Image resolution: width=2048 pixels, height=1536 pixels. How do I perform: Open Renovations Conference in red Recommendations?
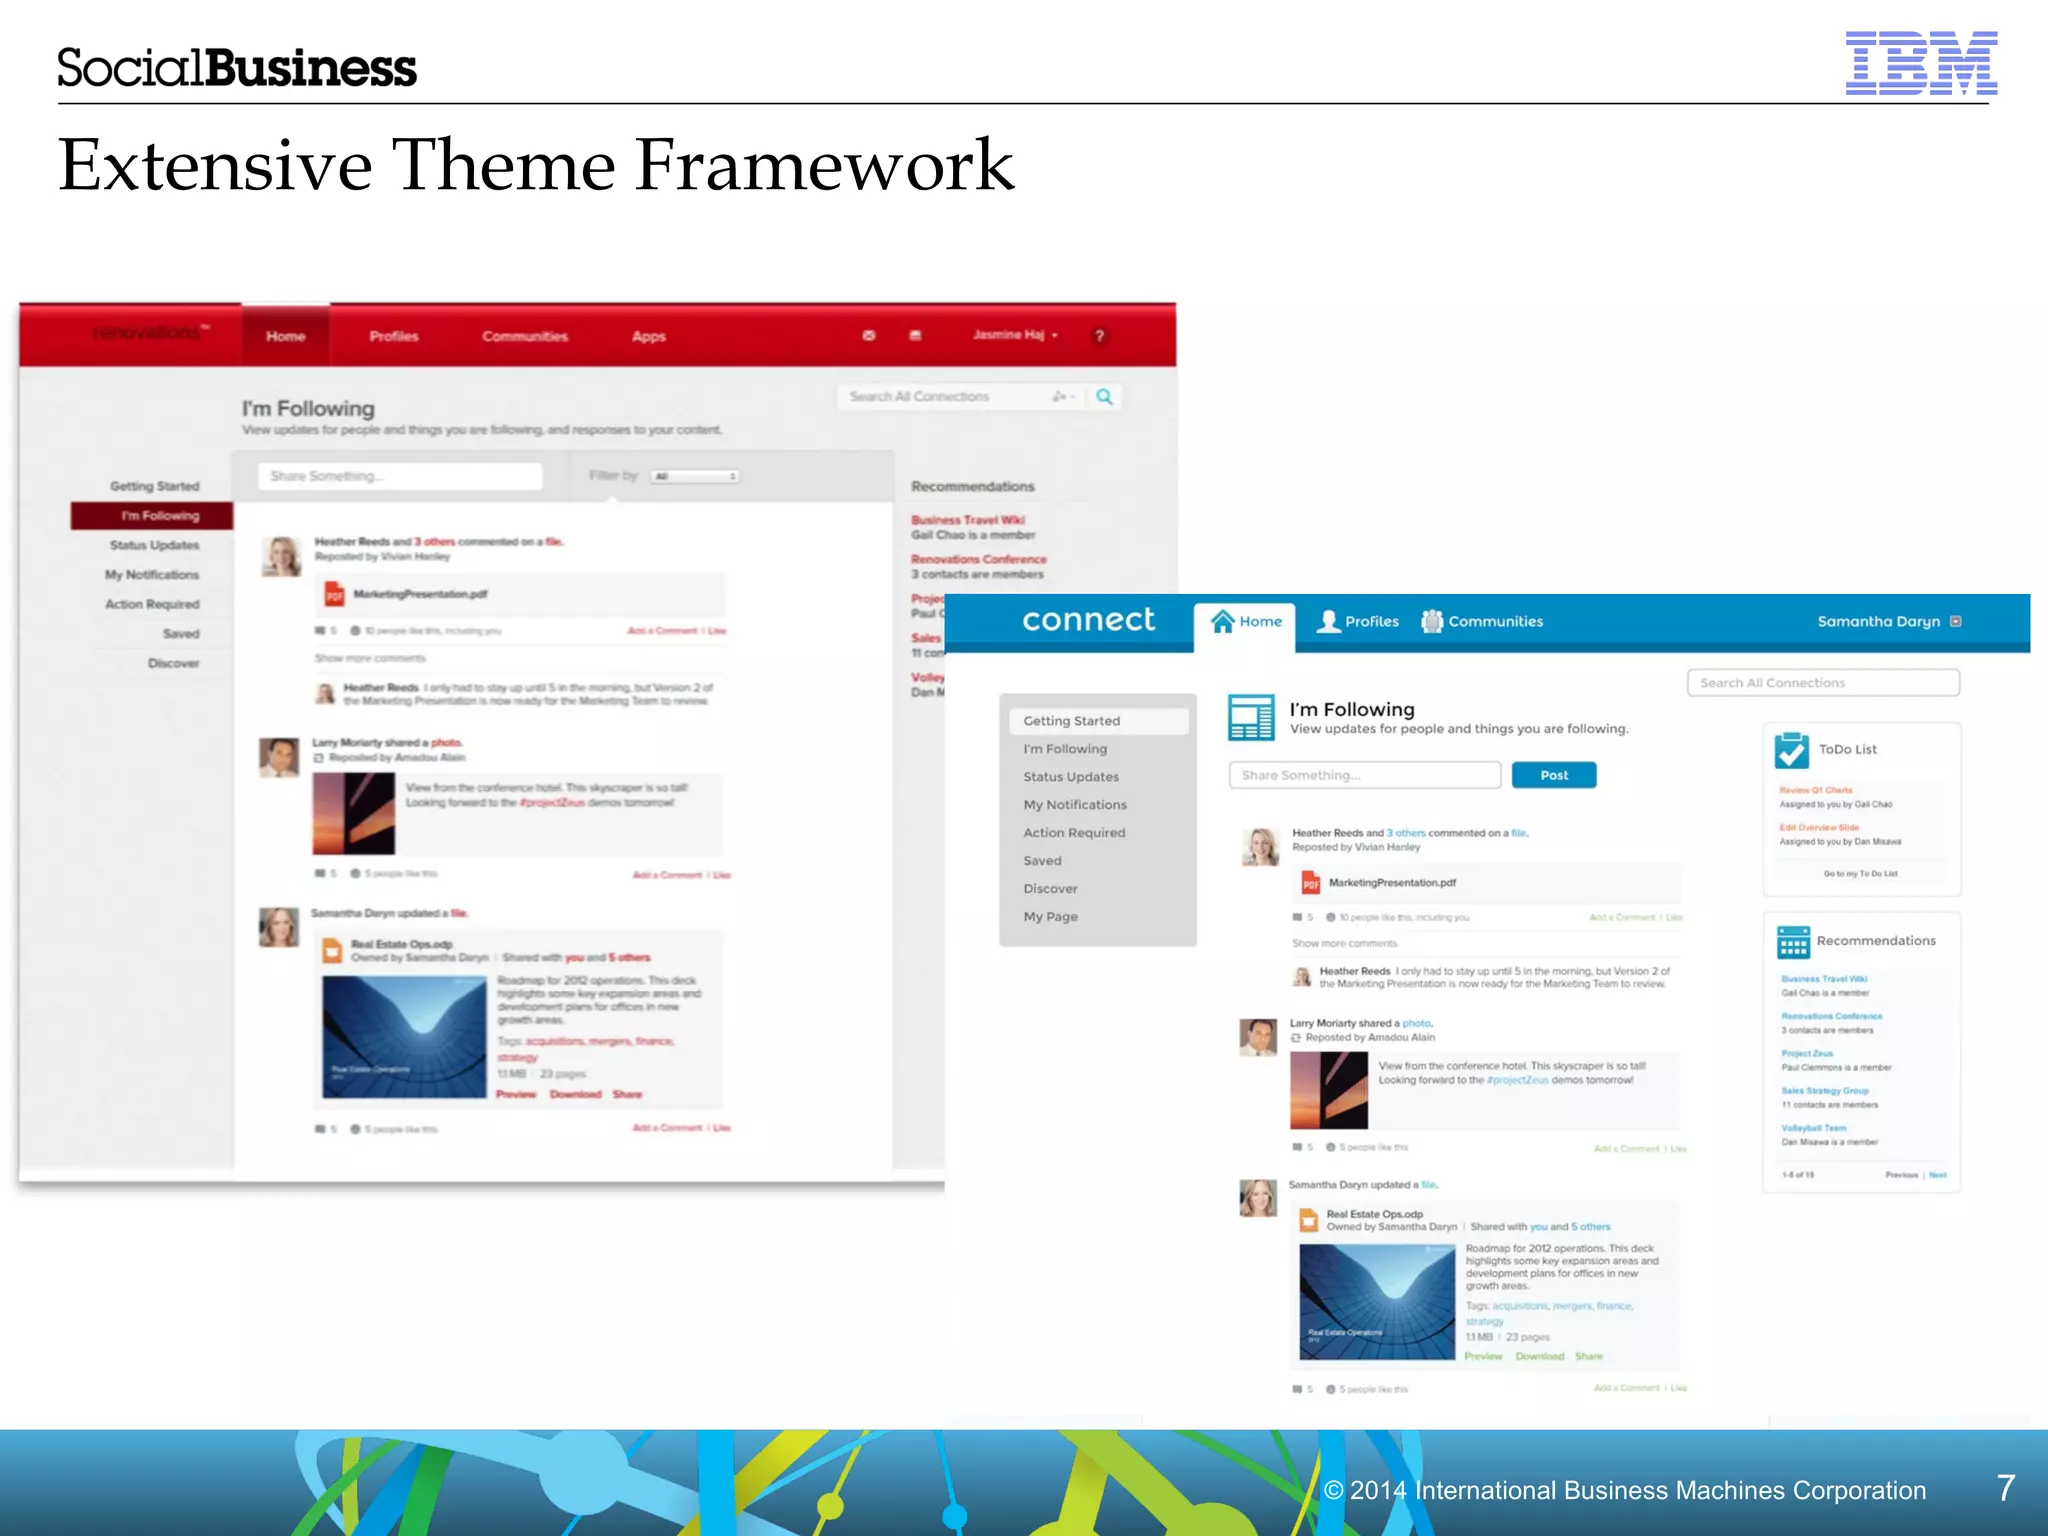979,560
